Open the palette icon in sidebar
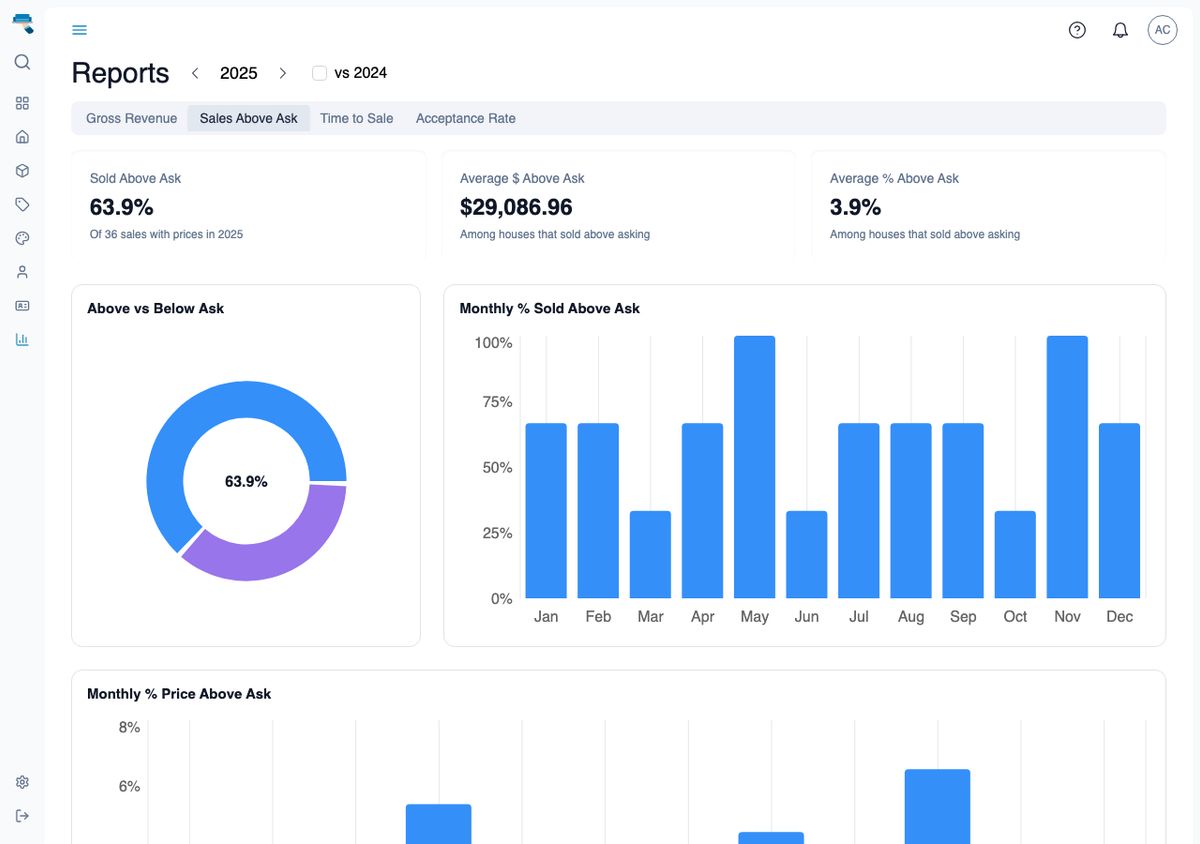 pos(22,238)
